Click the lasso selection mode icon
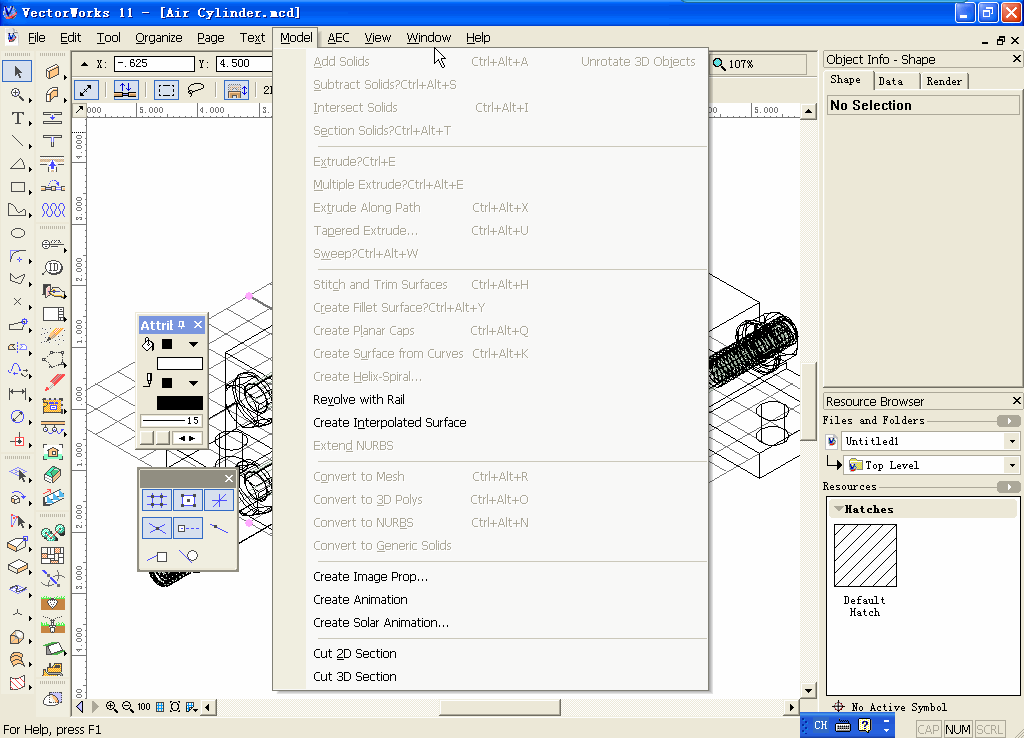 tap(195, 89)
